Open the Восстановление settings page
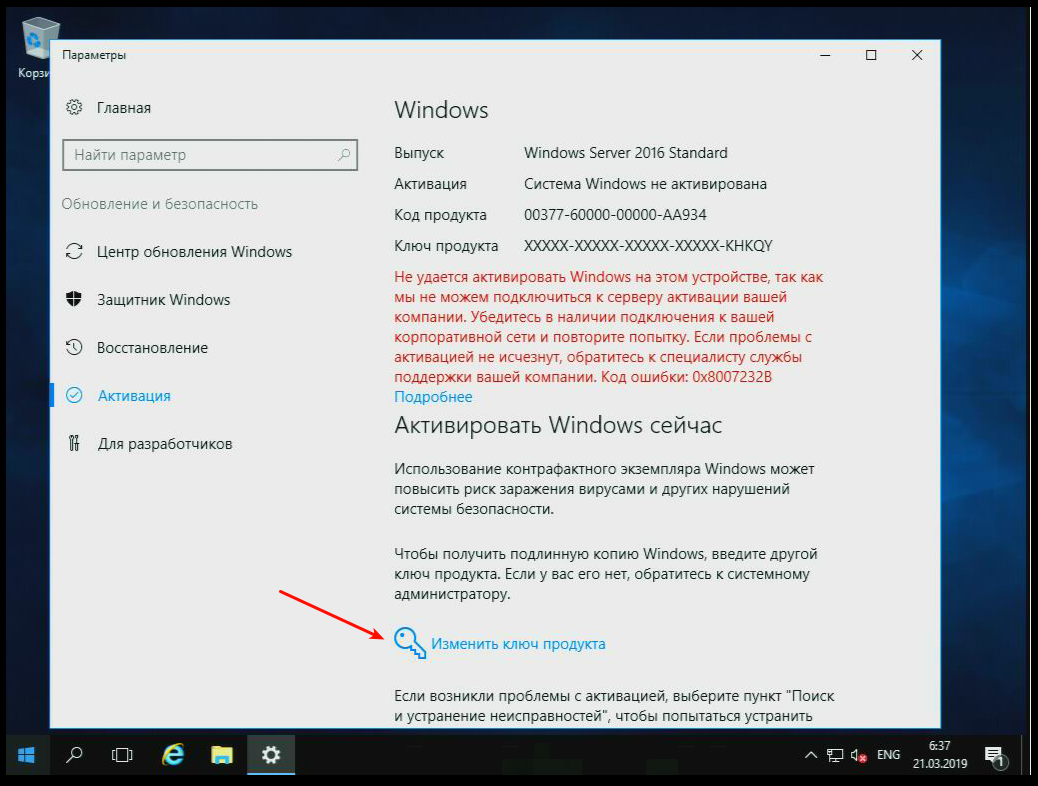This screenshot has height=786, width=1038. pyautogui.click(x=152, y=348)
